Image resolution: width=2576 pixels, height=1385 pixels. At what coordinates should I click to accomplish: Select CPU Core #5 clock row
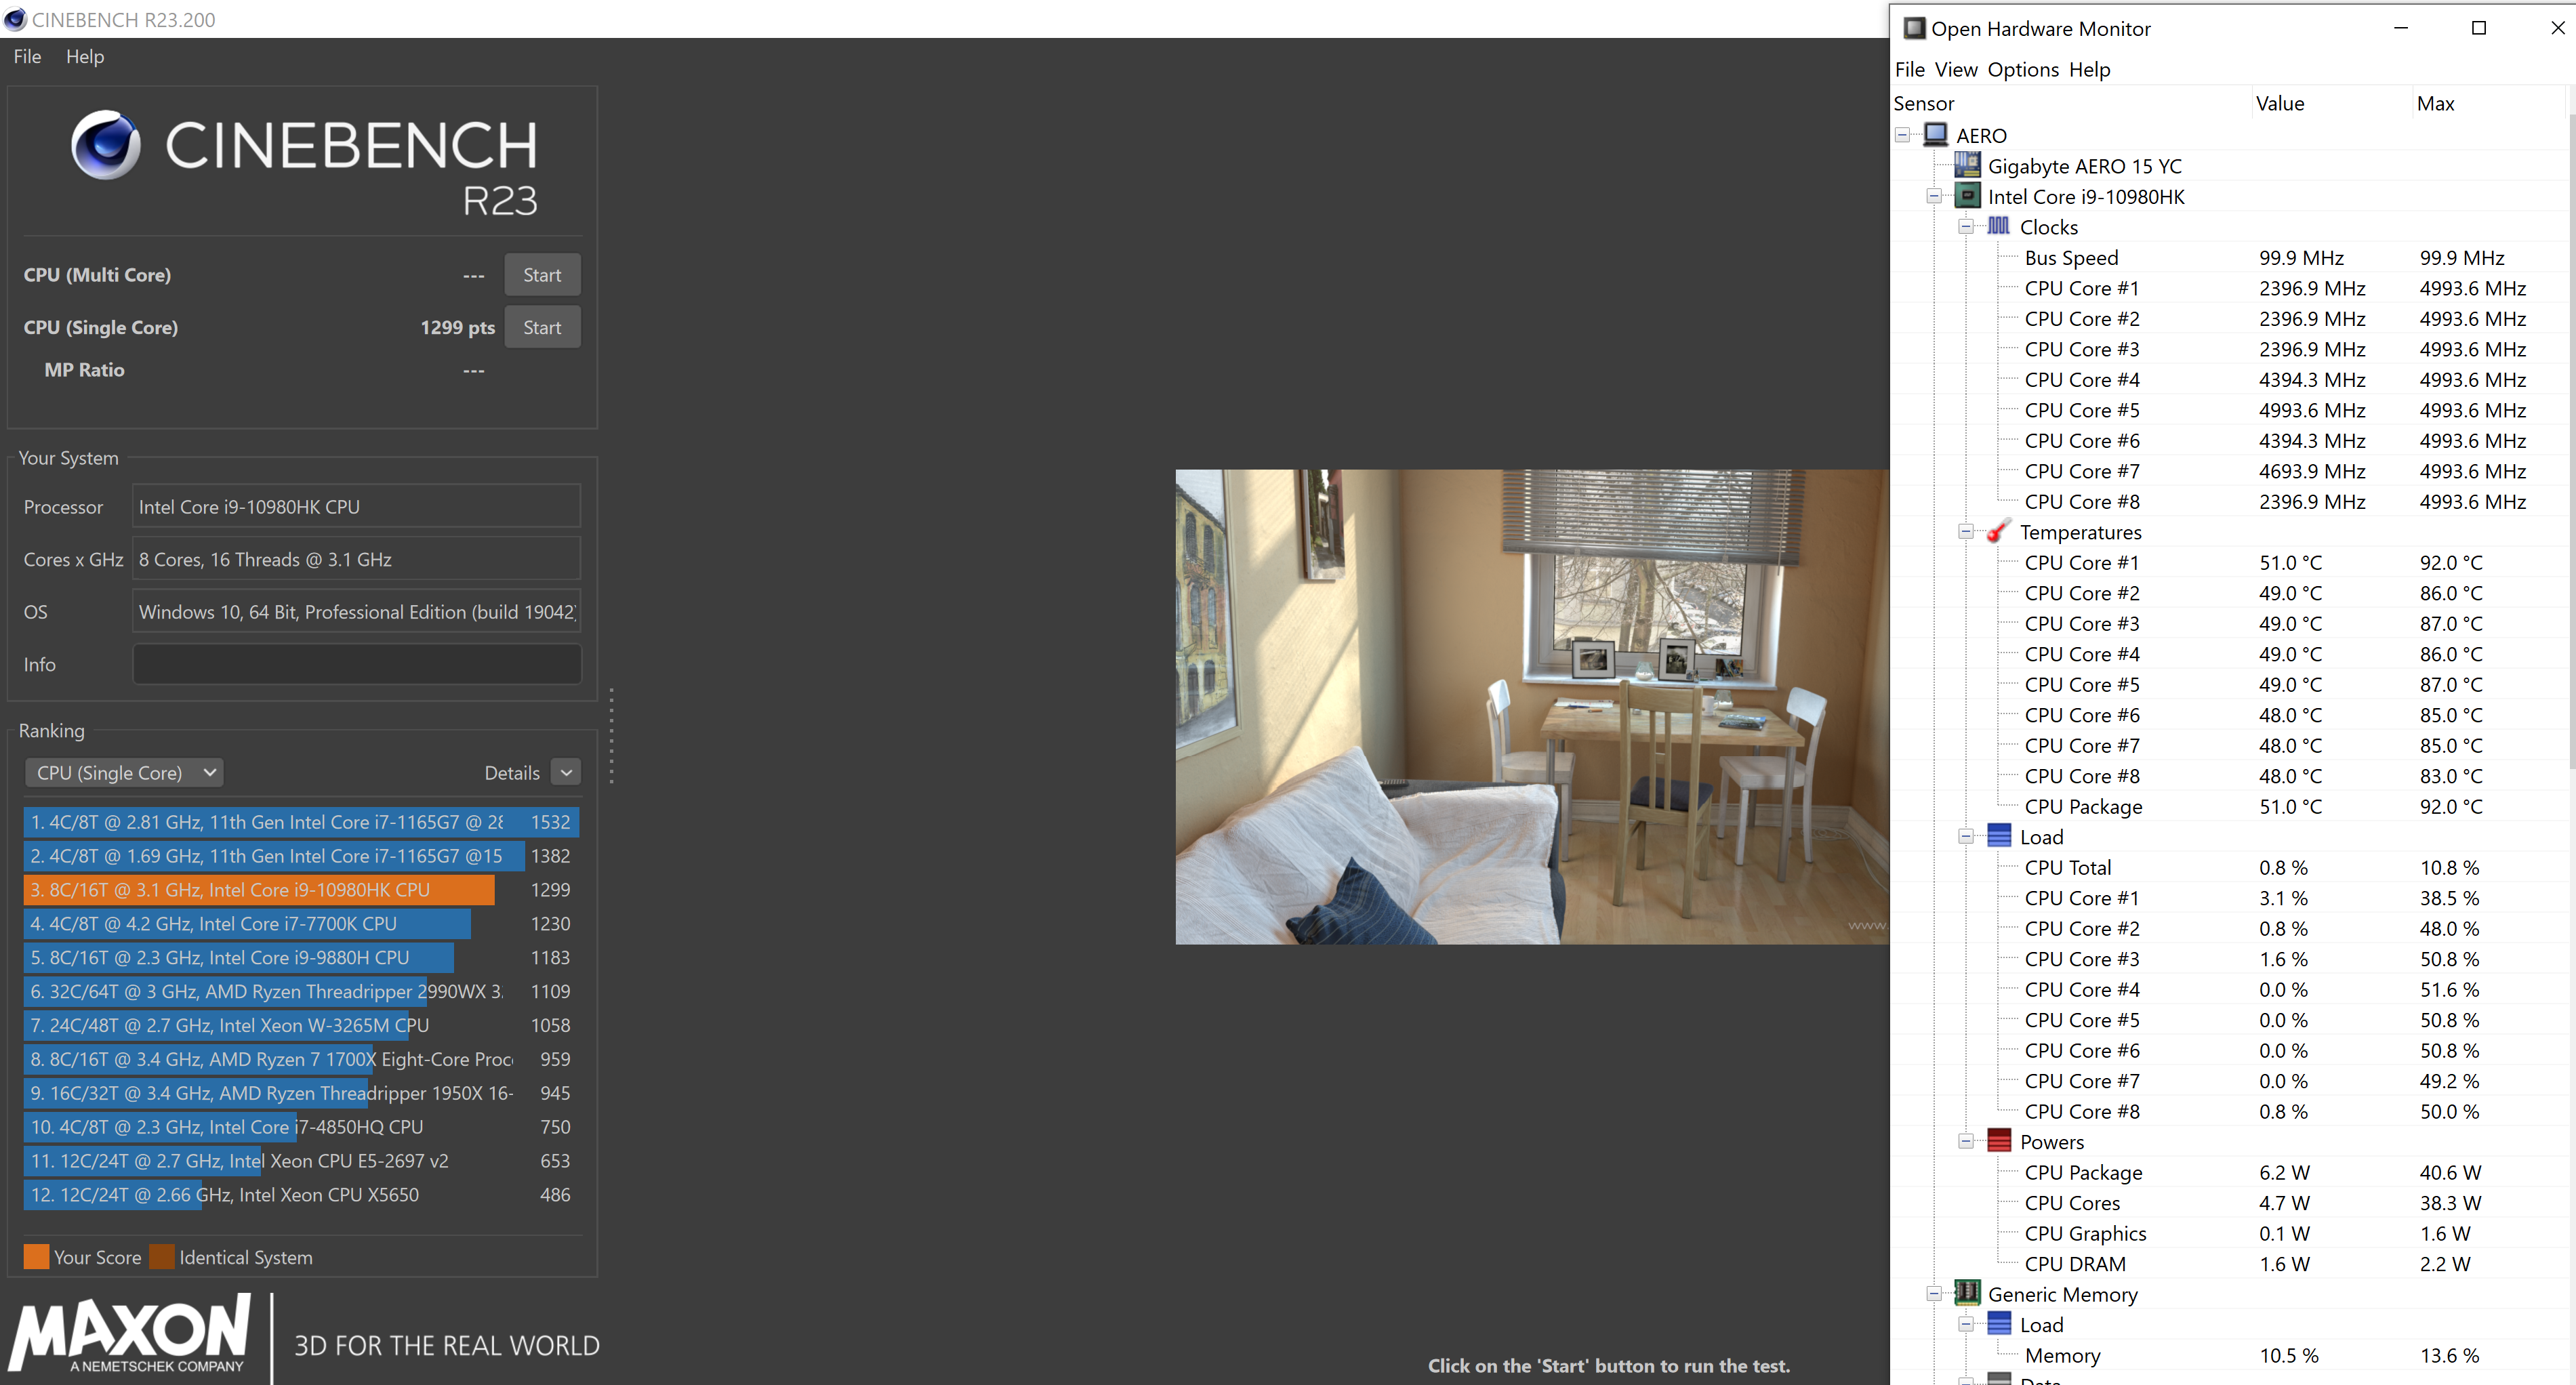[x=2228, y=410]
